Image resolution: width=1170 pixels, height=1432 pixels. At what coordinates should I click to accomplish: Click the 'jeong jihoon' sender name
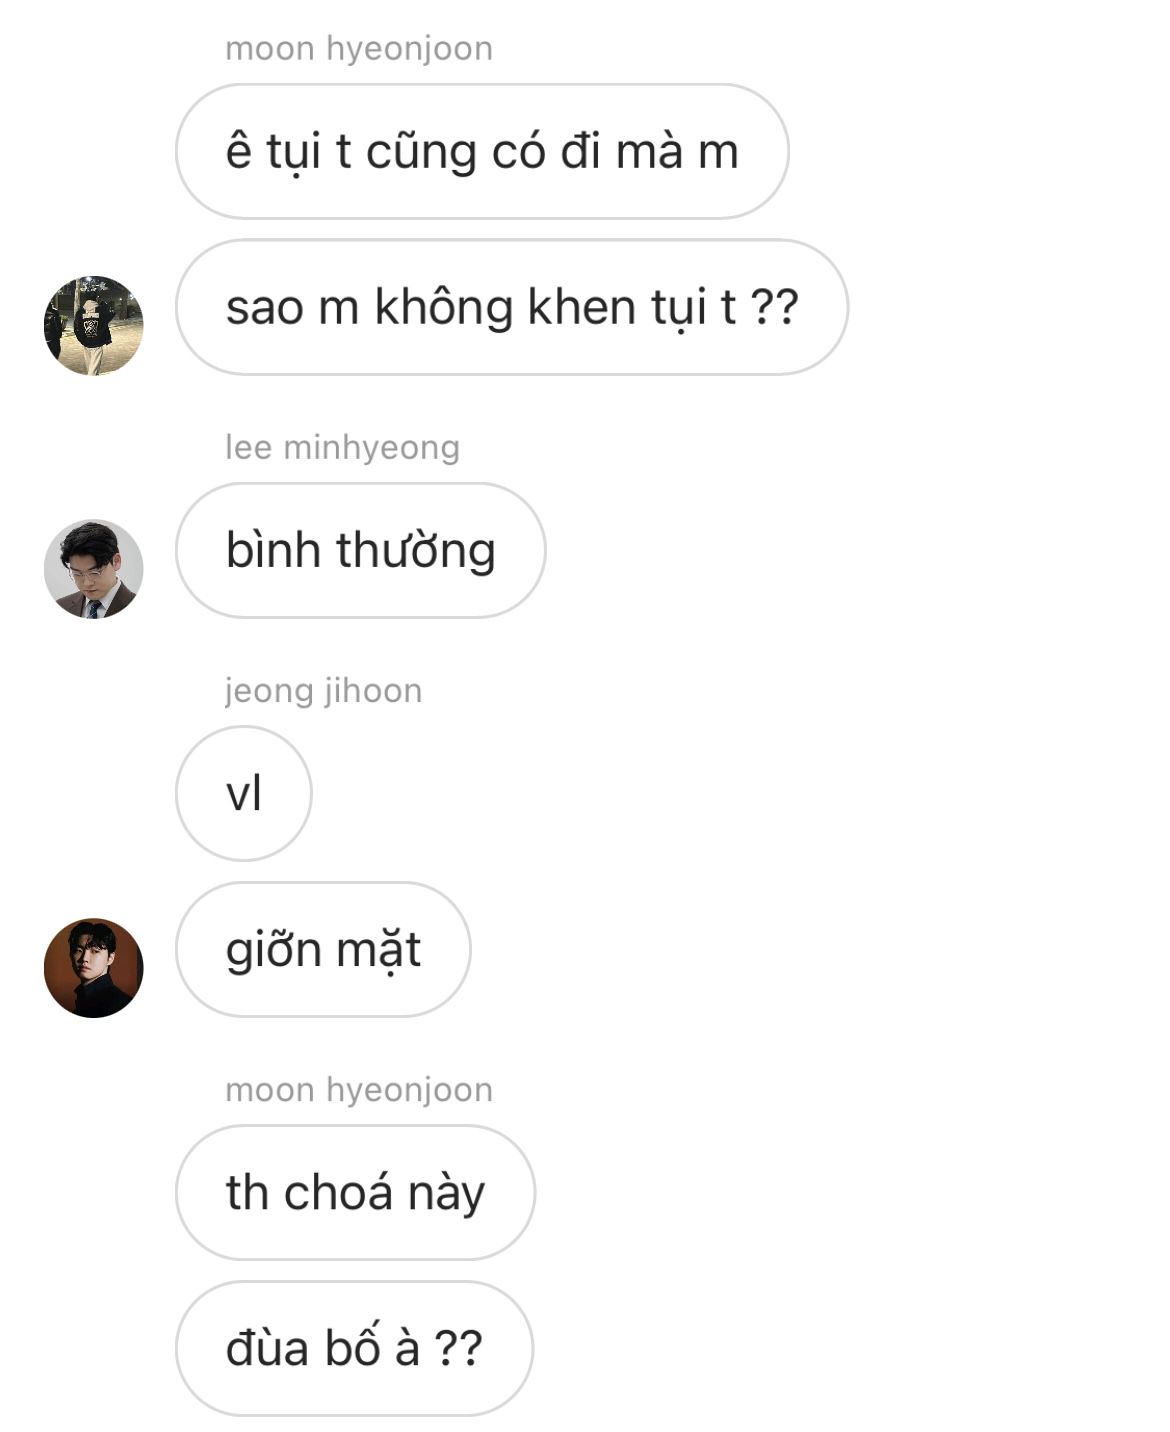323,690
